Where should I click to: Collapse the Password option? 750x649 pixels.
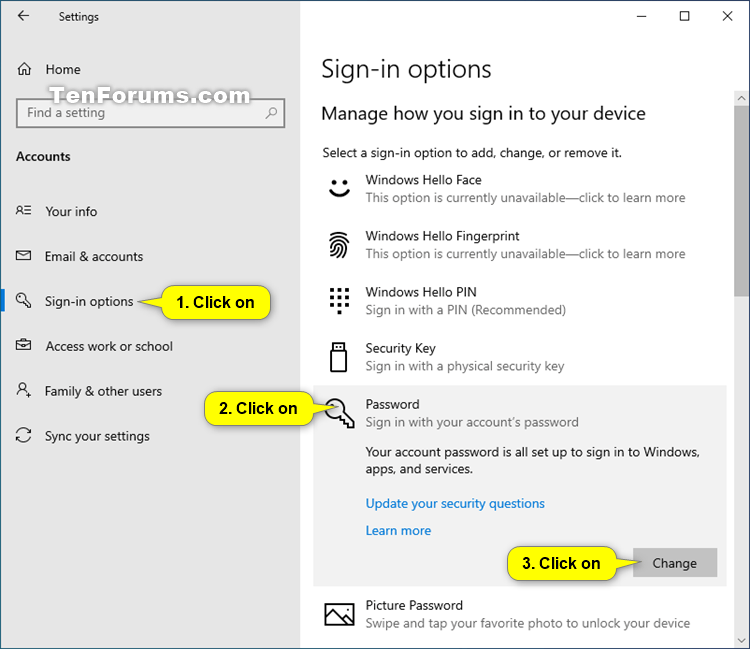[x=519, y=413]
